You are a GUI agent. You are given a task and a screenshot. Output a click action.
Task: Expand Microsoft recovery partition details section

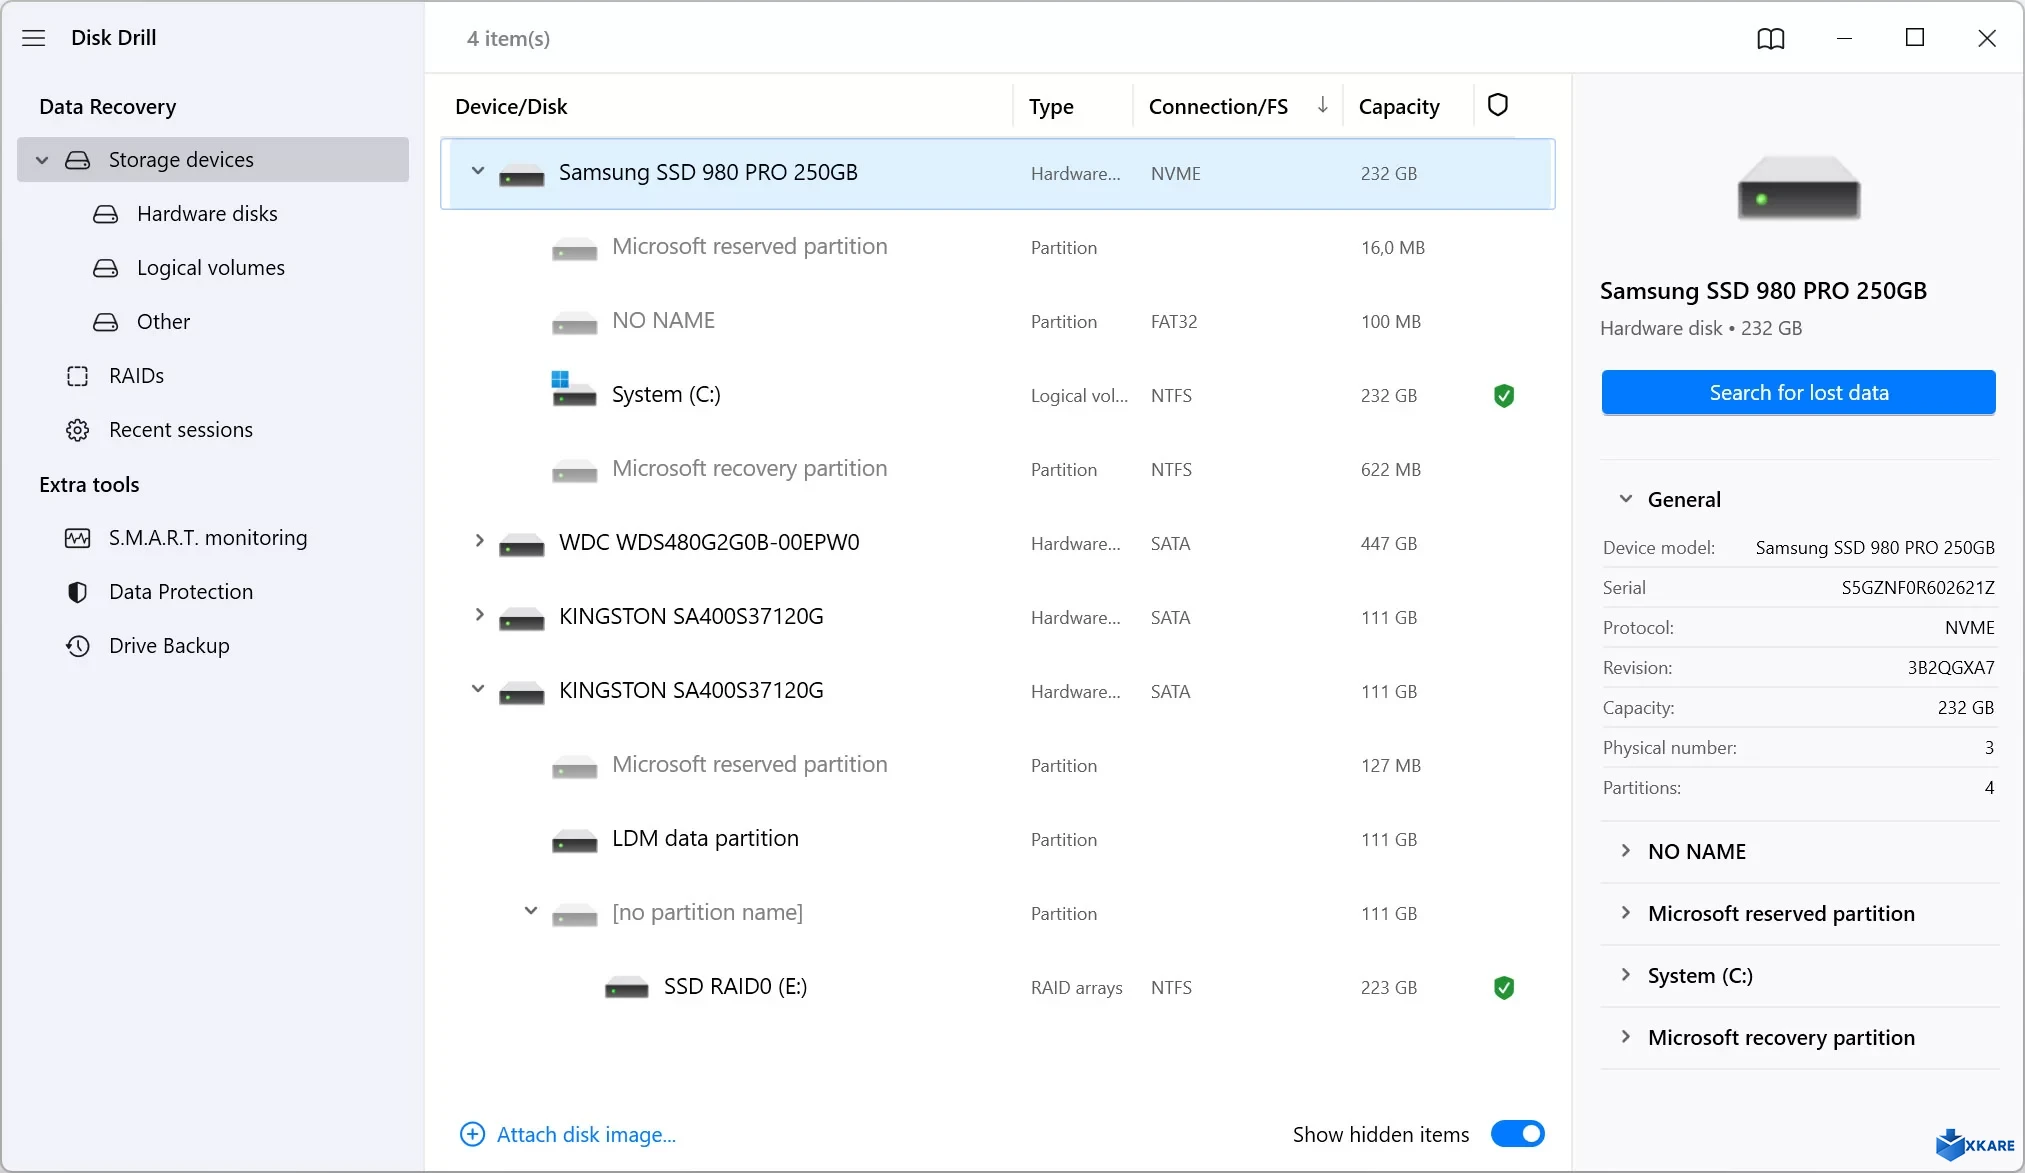pyautogui.click(x=1625, y=1037)
